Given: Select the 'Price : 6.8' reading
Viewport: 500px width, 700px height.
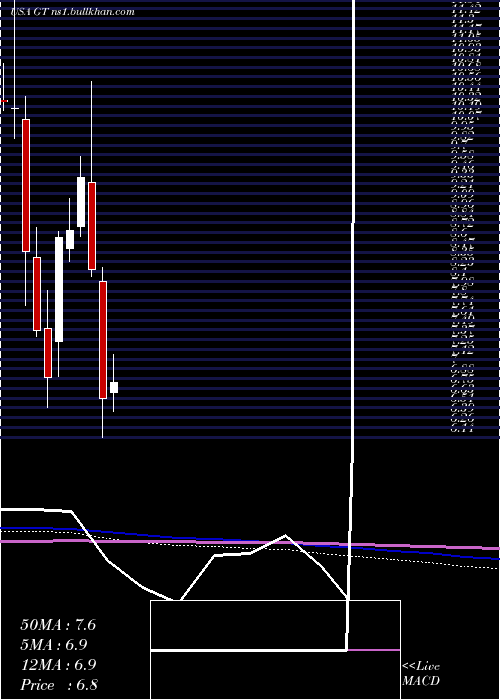Looking at the screenshot, I should coord(59,685).
